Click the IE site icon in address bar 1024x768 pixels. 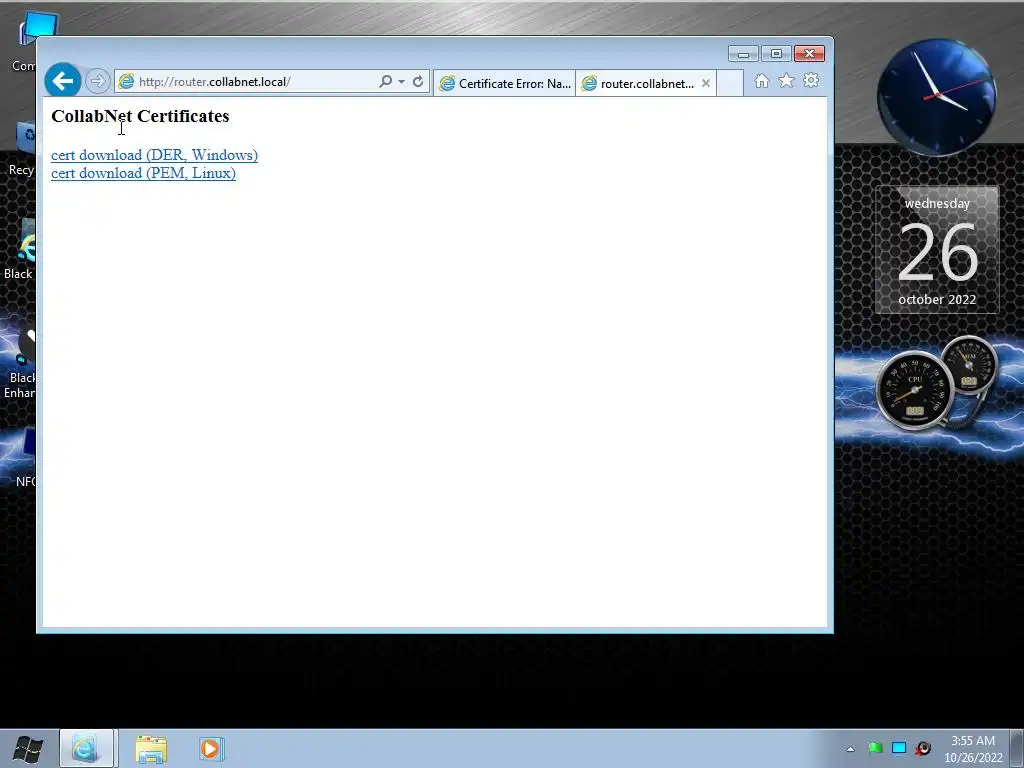click(126, 81)
